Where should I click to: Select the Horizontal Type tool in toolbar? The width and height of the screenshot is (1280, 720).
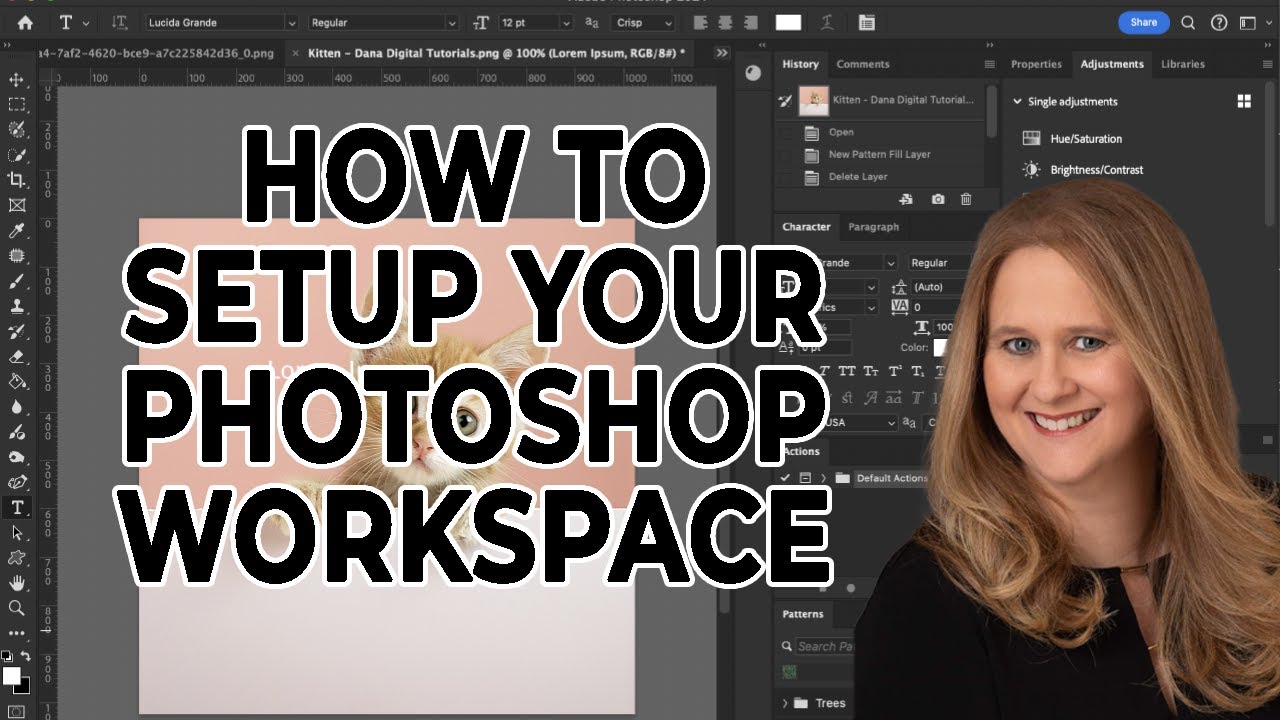click(16, 508)
